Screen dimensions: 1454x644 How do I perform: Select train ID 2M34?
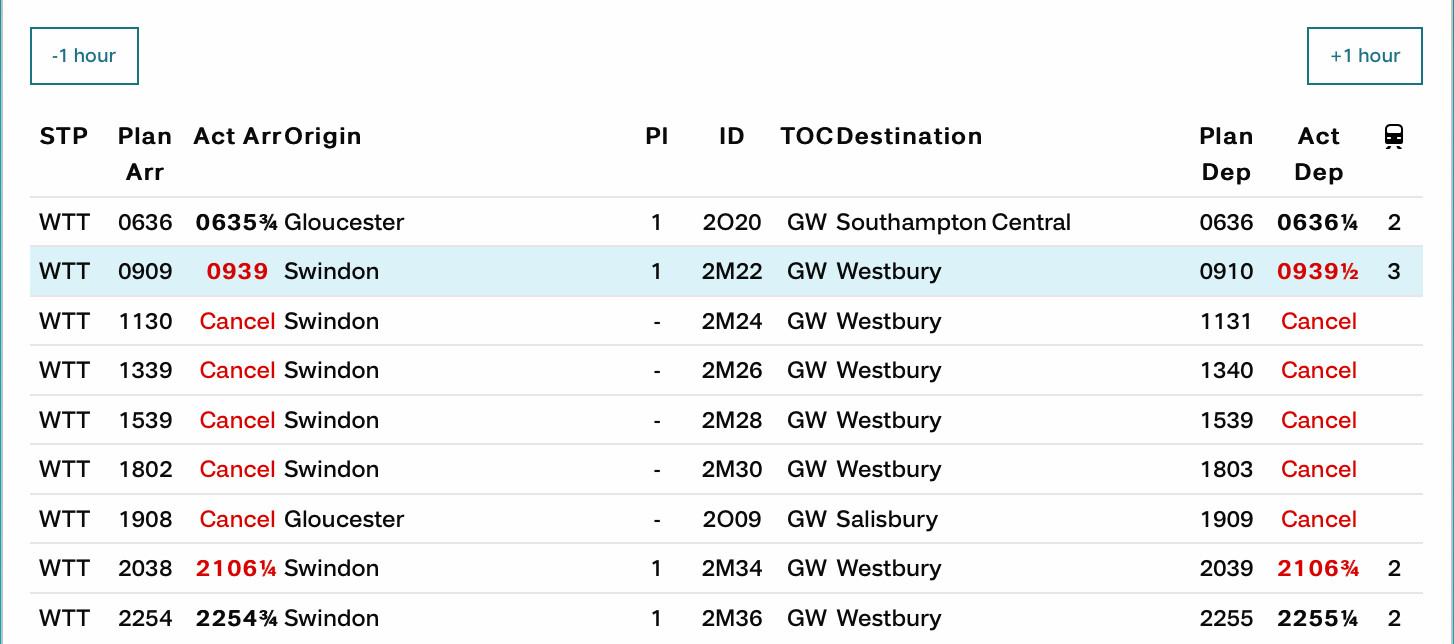pos(732,568)
